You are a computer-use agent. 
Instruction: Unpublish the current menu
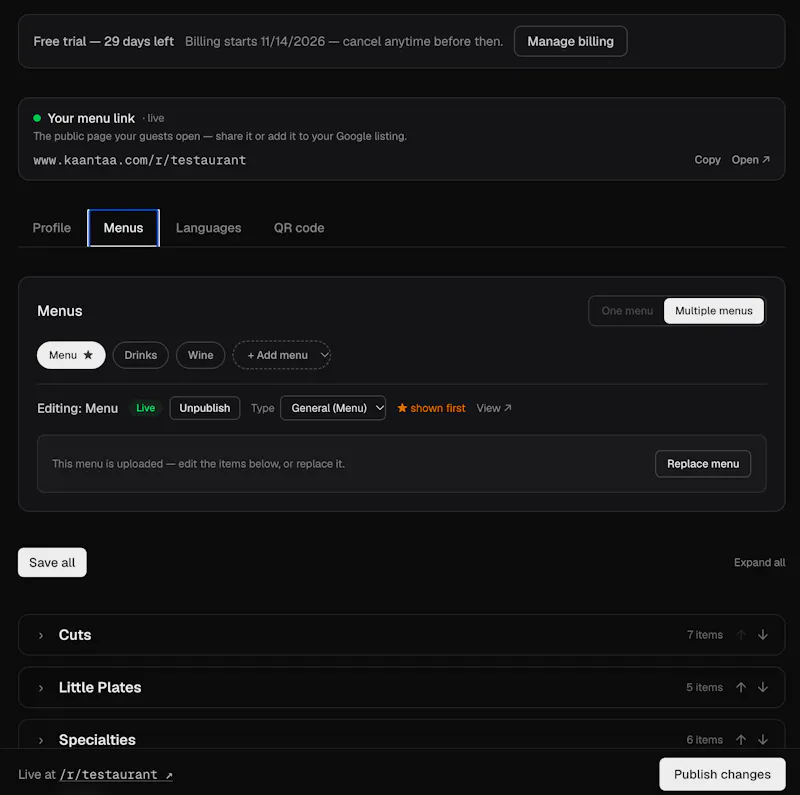(205, 408)
